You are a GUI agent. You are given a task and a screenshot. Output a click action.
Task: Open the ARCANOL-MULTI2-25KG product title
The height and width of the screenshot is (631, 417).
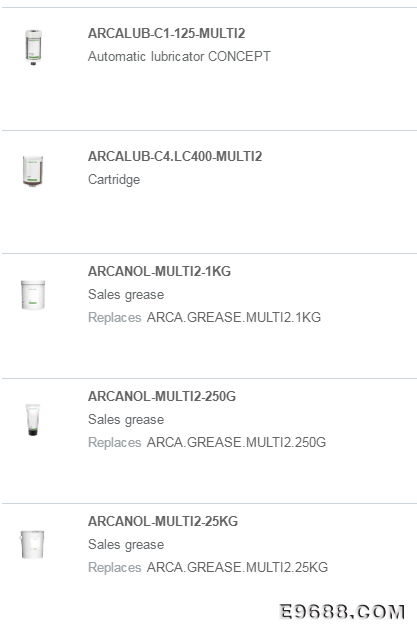pyautogui.click(x=163, y=521)
